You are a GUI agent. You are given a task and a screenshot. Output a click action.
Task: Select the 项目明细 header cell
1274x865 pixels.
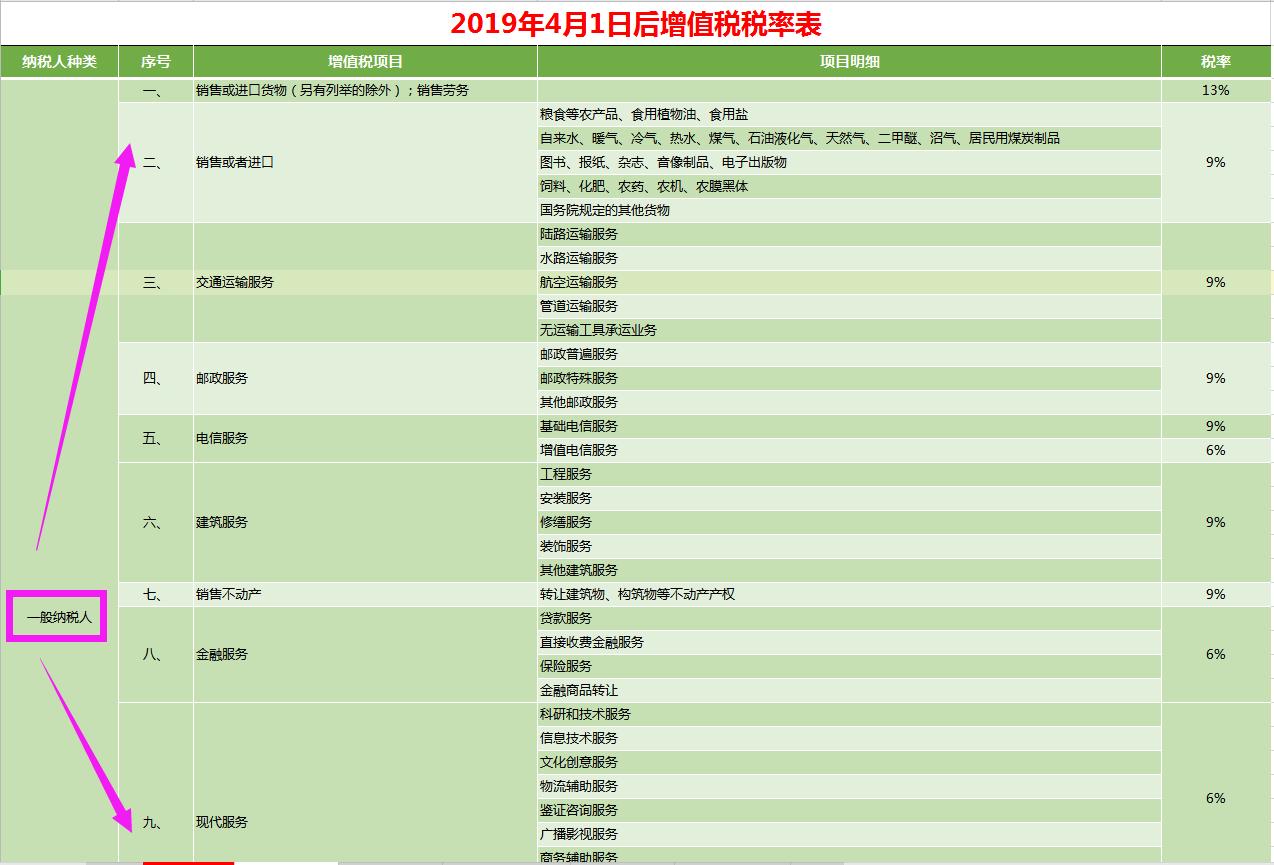coord(847,61)
